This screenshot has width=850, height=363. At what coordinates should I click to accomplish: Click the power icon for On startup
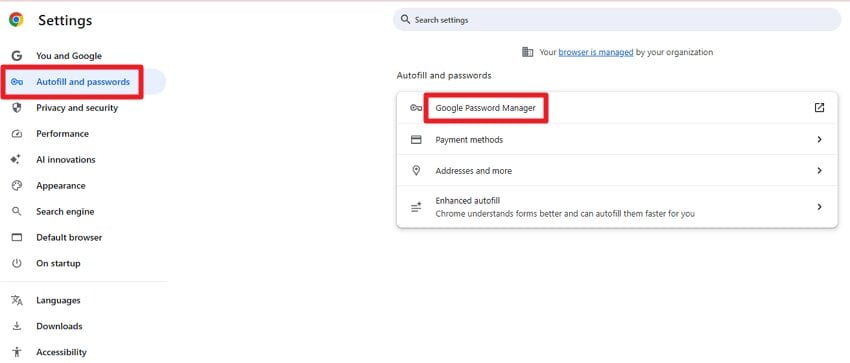coord(17,263)
